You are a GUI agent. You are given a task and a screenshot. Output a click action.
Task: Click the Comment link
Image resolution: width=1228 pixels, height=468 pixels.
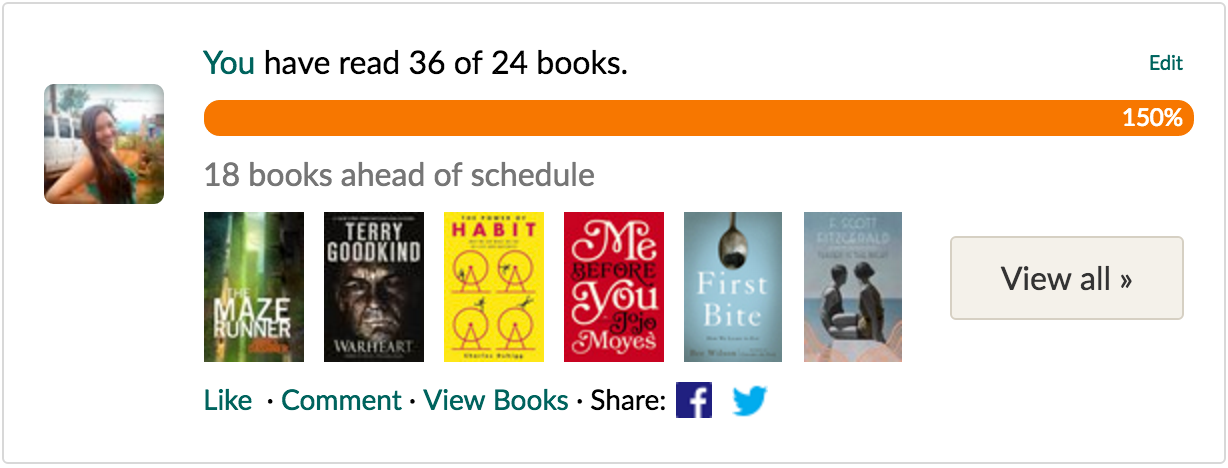341,401
